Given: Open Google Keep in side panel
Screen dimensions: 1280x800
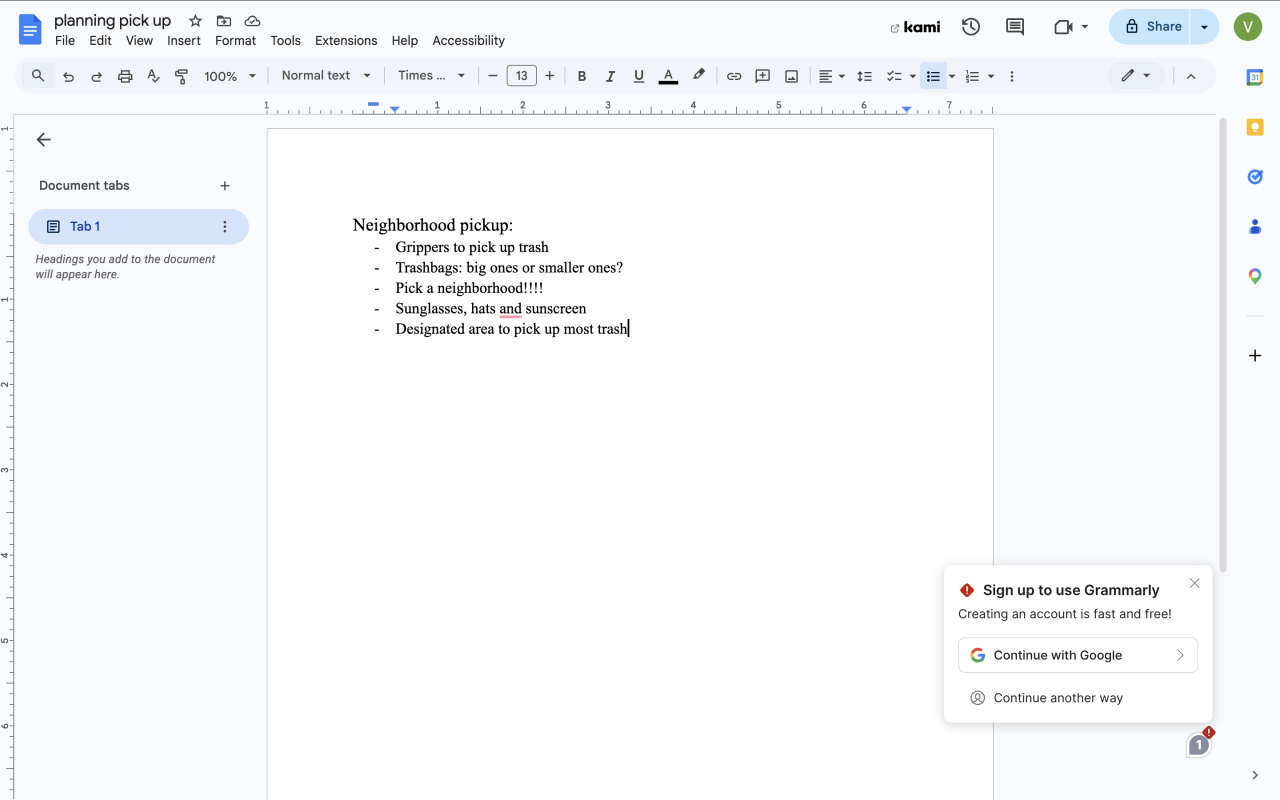Looking at the screenshot, I should (x=1254, y=127).
